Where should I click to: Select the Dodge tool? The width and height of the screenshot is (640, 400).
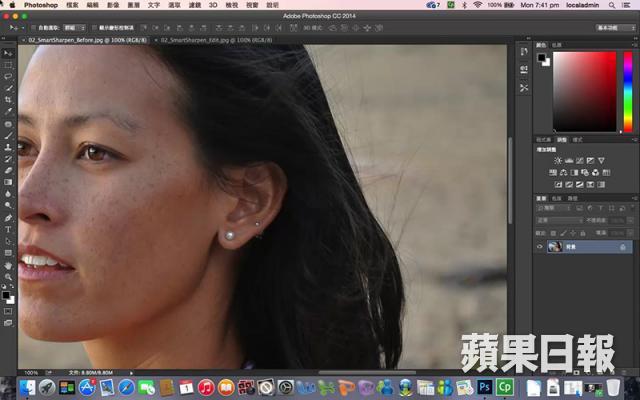pyautogui.click(x=8, y=205)
